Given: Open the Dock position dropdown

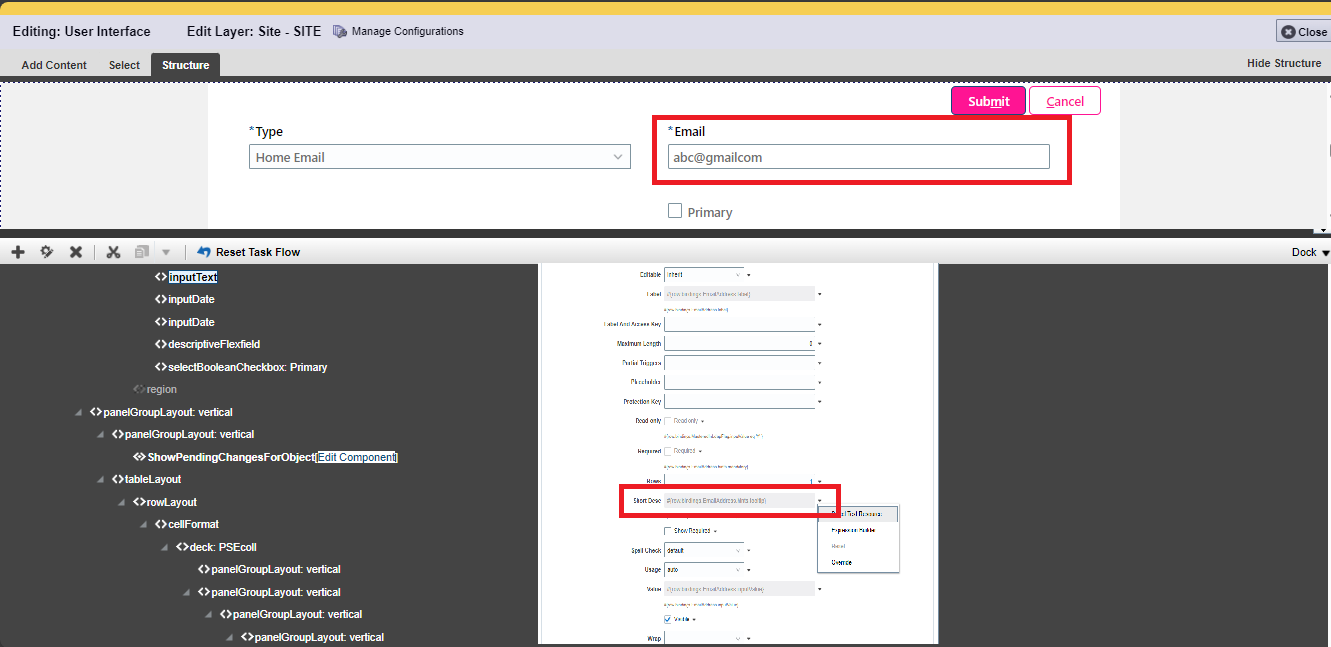Looking at the screenshot, I should pyautogui.click(x=1308, y=251).
